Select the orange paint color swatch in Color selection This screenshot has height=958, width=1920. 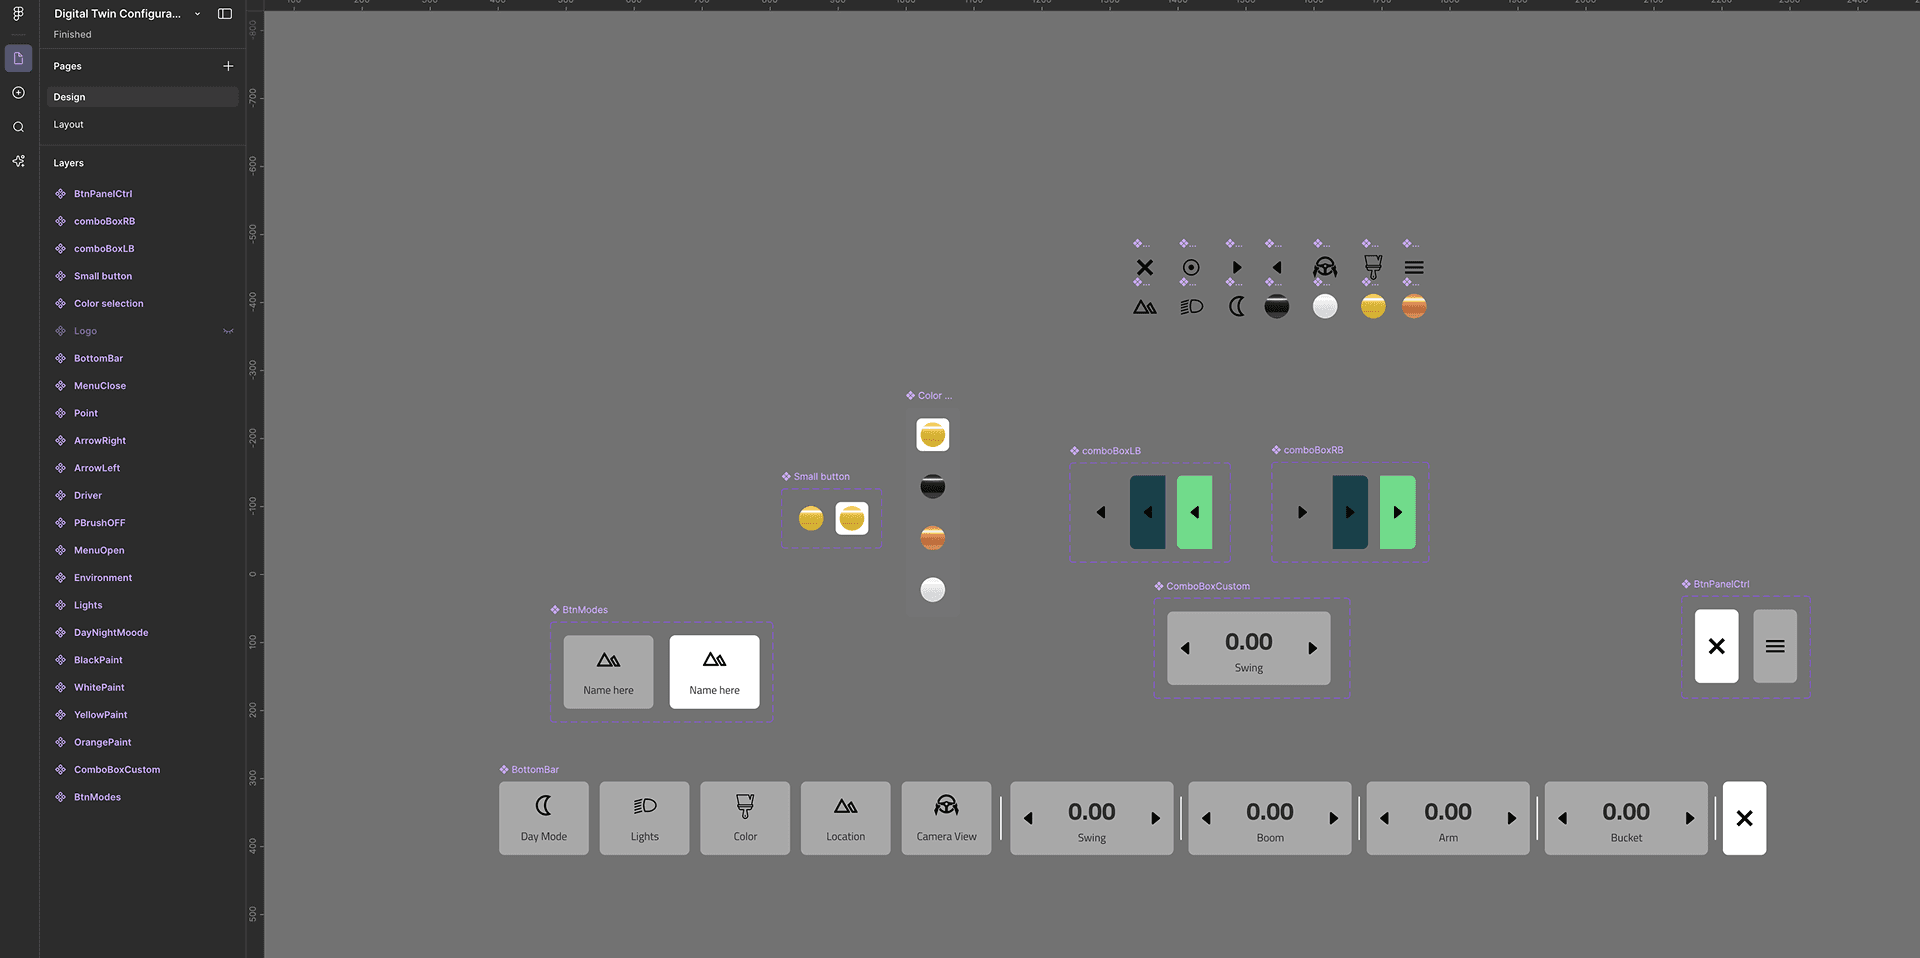click(932, 538)
